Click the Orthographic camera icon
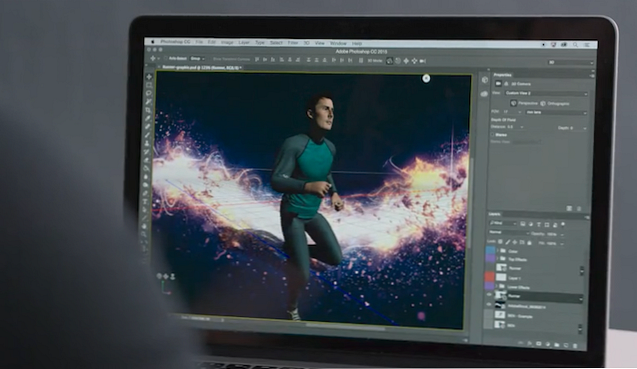 pos(543,103)
